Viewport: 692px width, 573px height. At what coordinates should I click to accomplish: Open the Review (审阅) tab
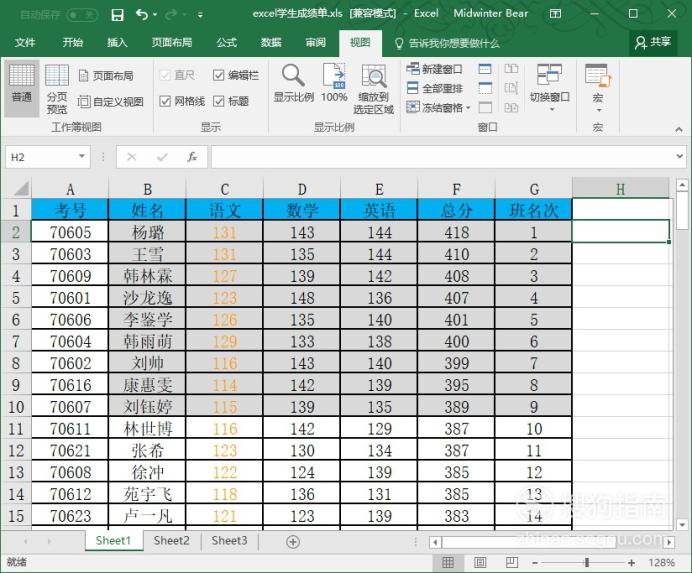point(316,43)
